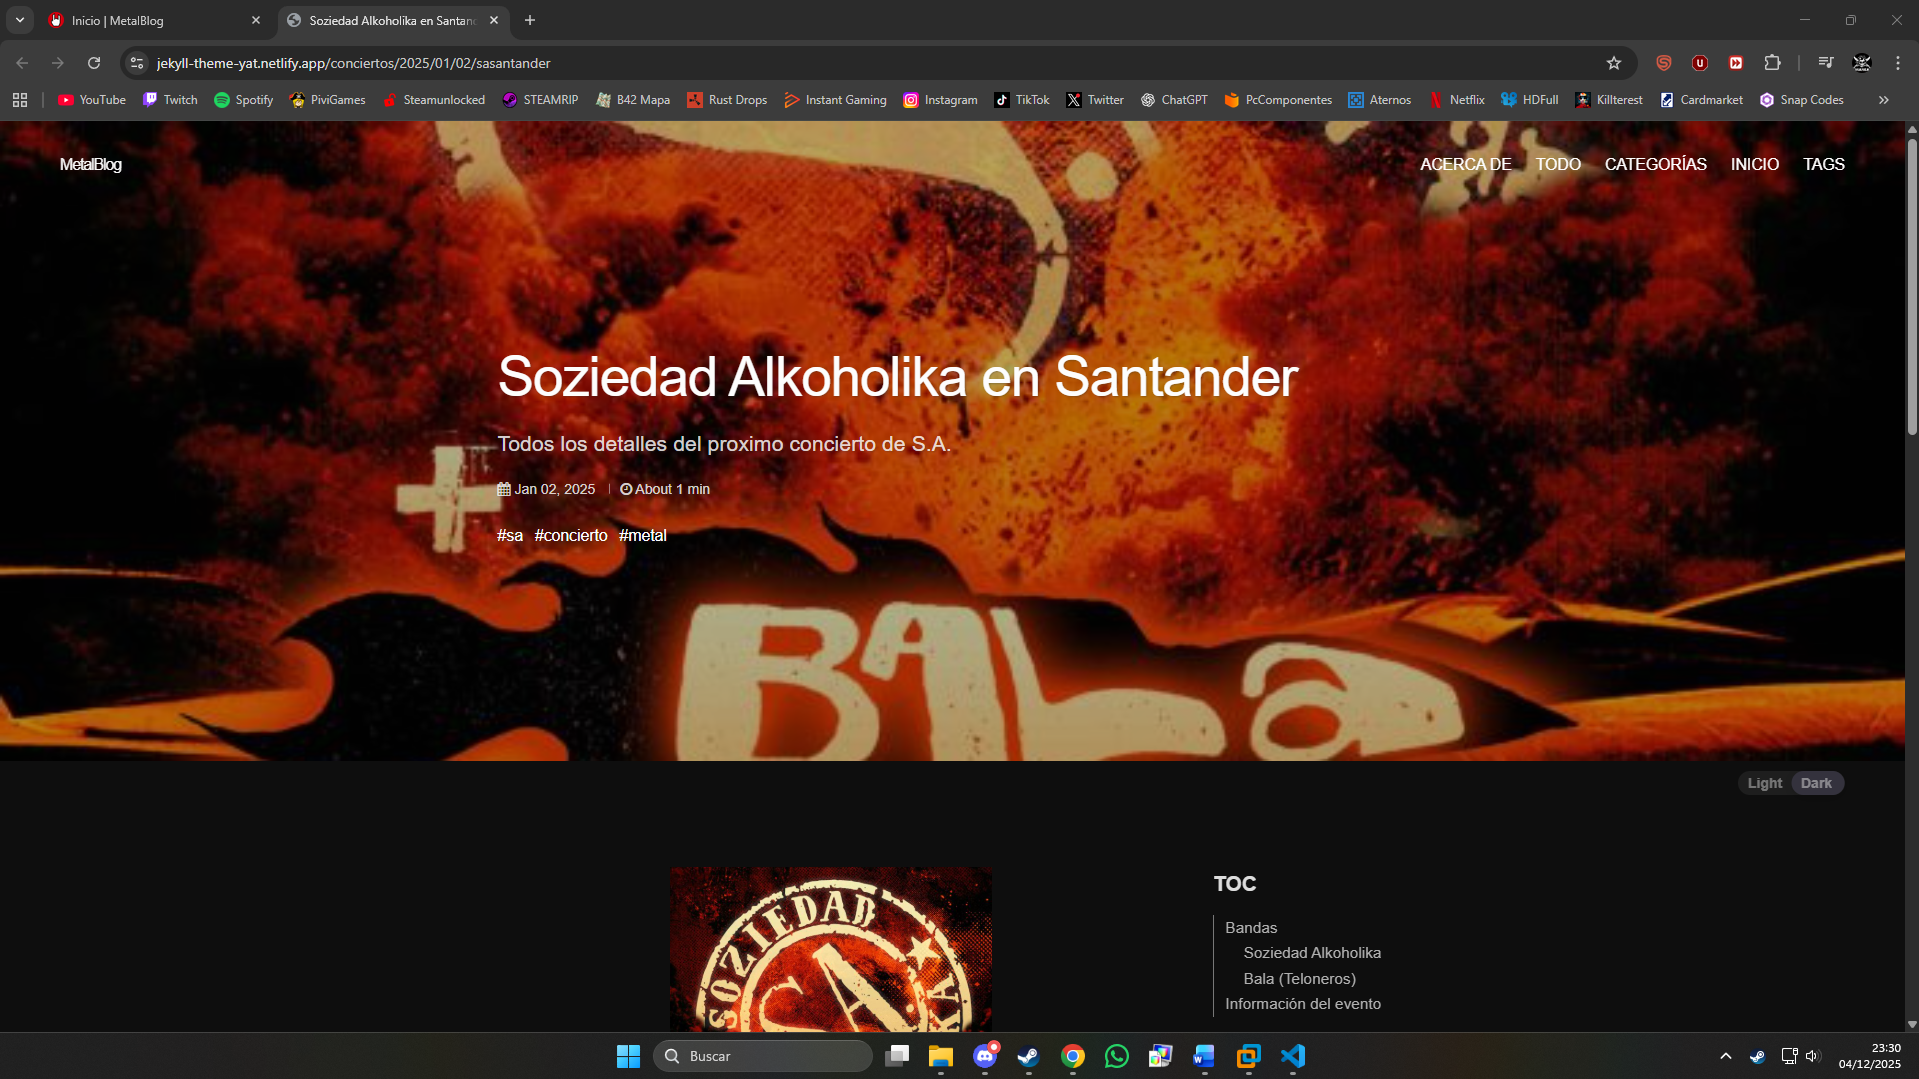Viewport: 1919px width, 1079px height.
Task: Open the Chrome three-dot menu
Action: [x=1897, y=63]
